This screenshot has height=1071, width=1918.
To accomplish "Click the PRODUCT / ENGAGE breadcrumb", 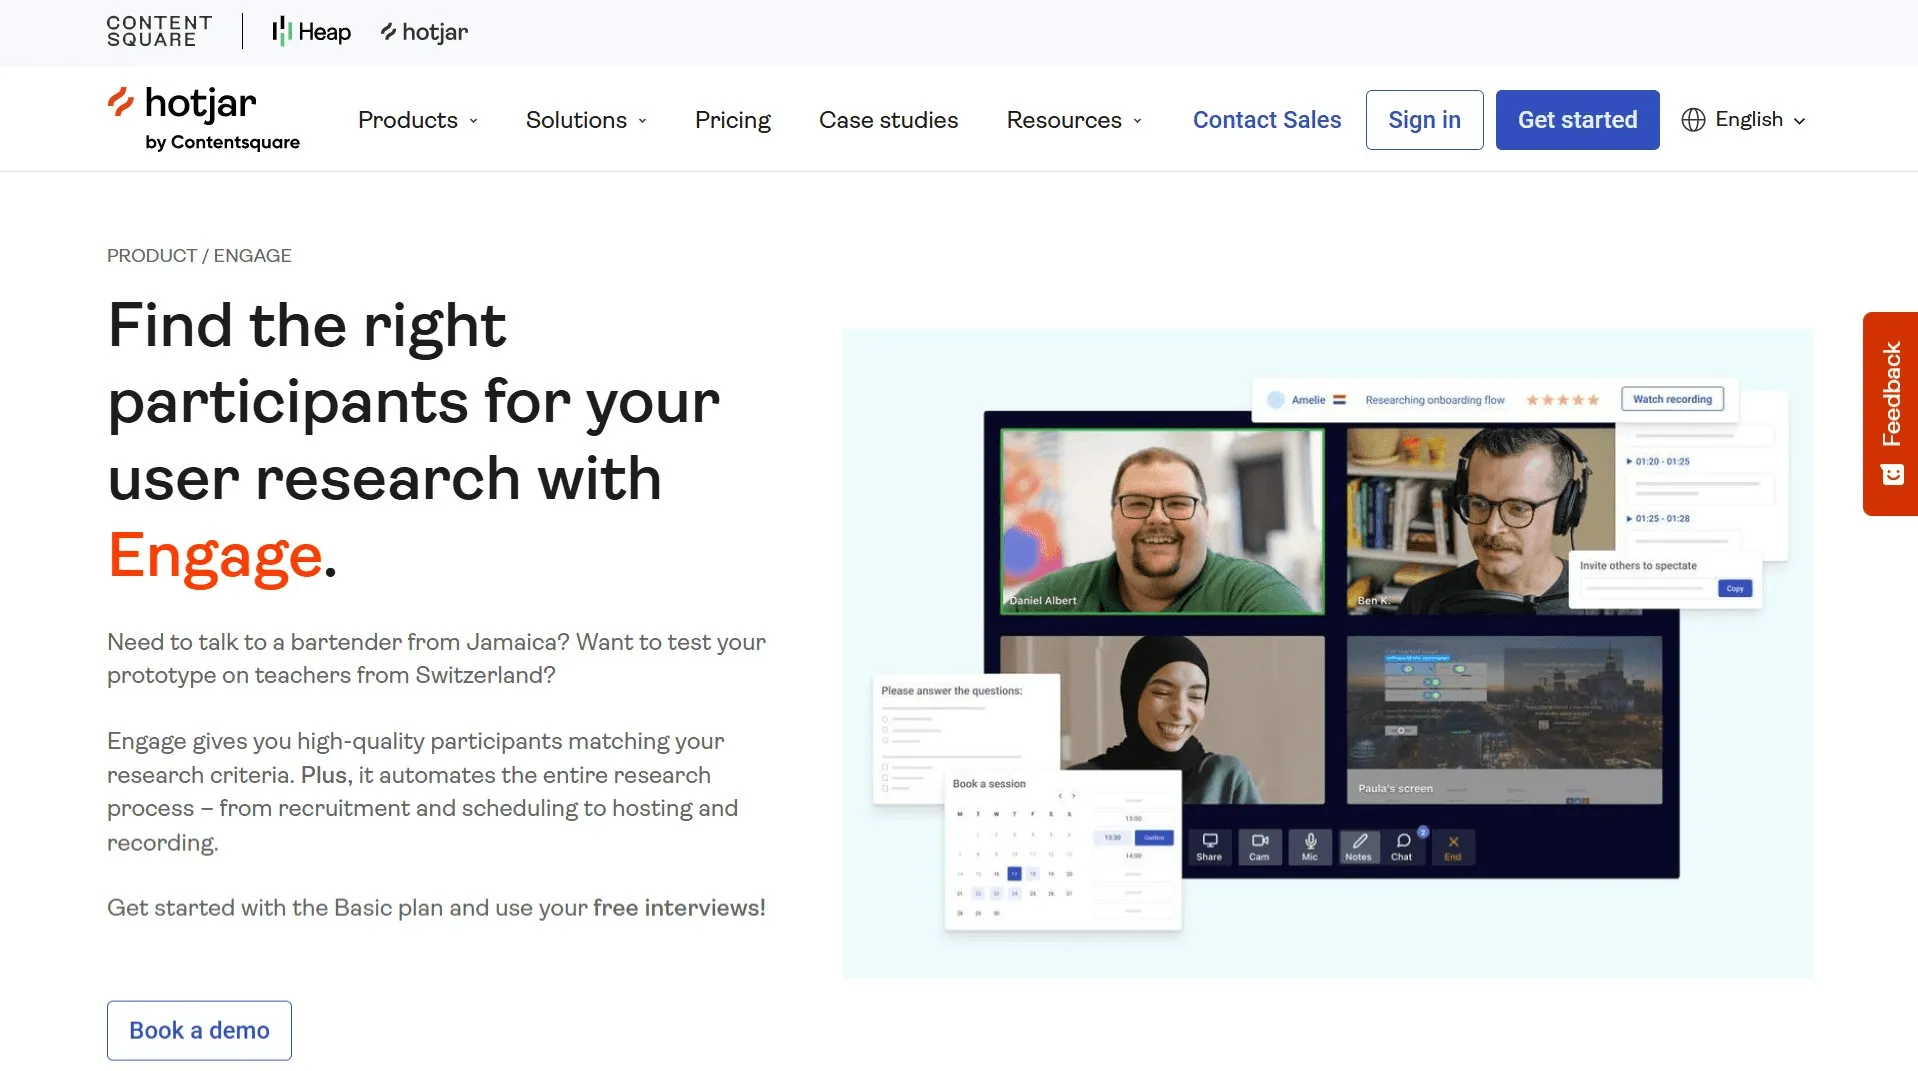I will click(199, 256).
